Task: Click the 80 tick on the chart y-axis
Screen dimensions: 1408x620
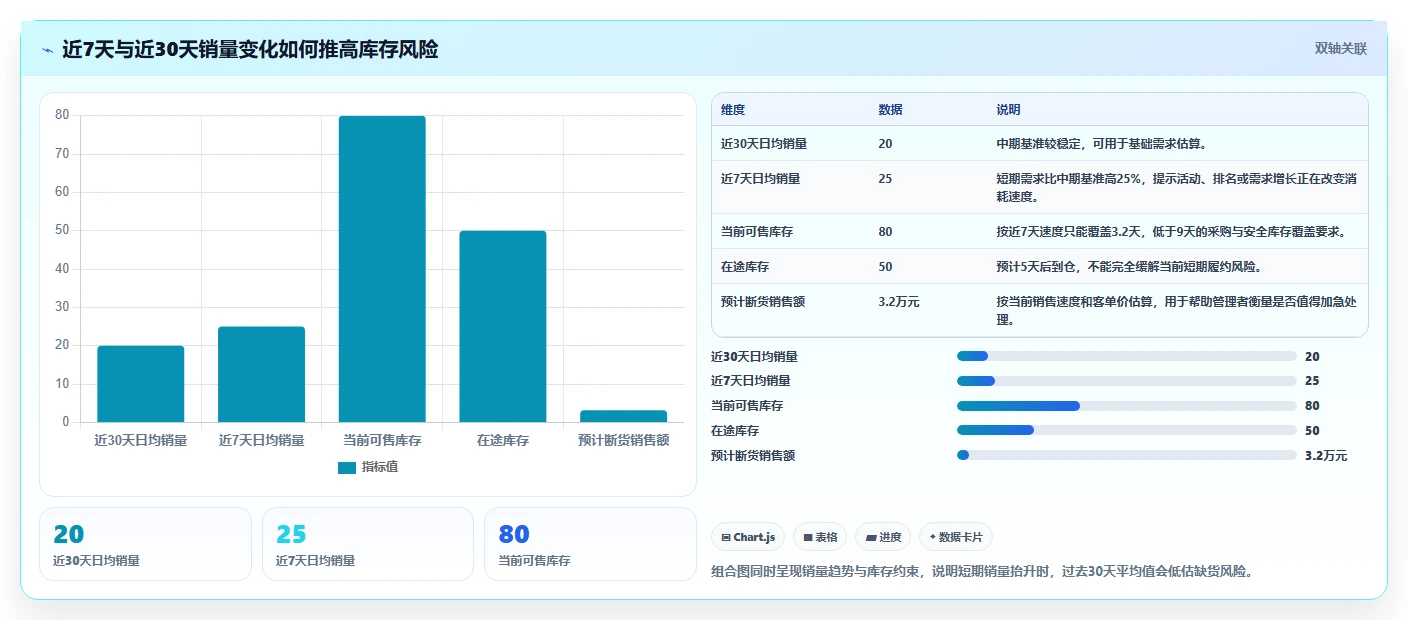Action: (x=62, y=115)
